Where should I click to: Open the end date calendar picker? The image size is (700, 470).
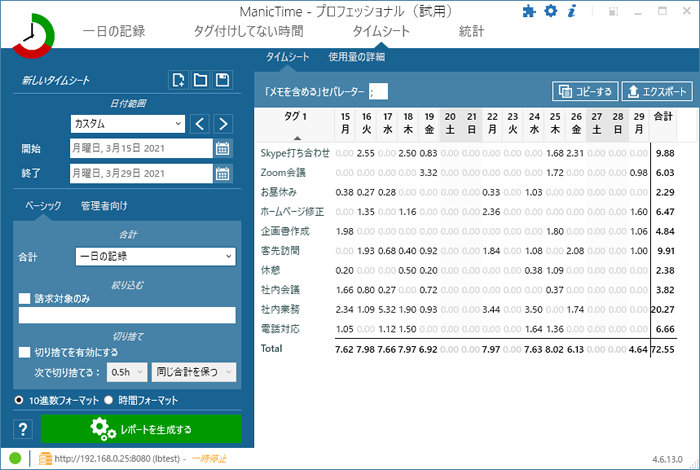click(222, 174)
